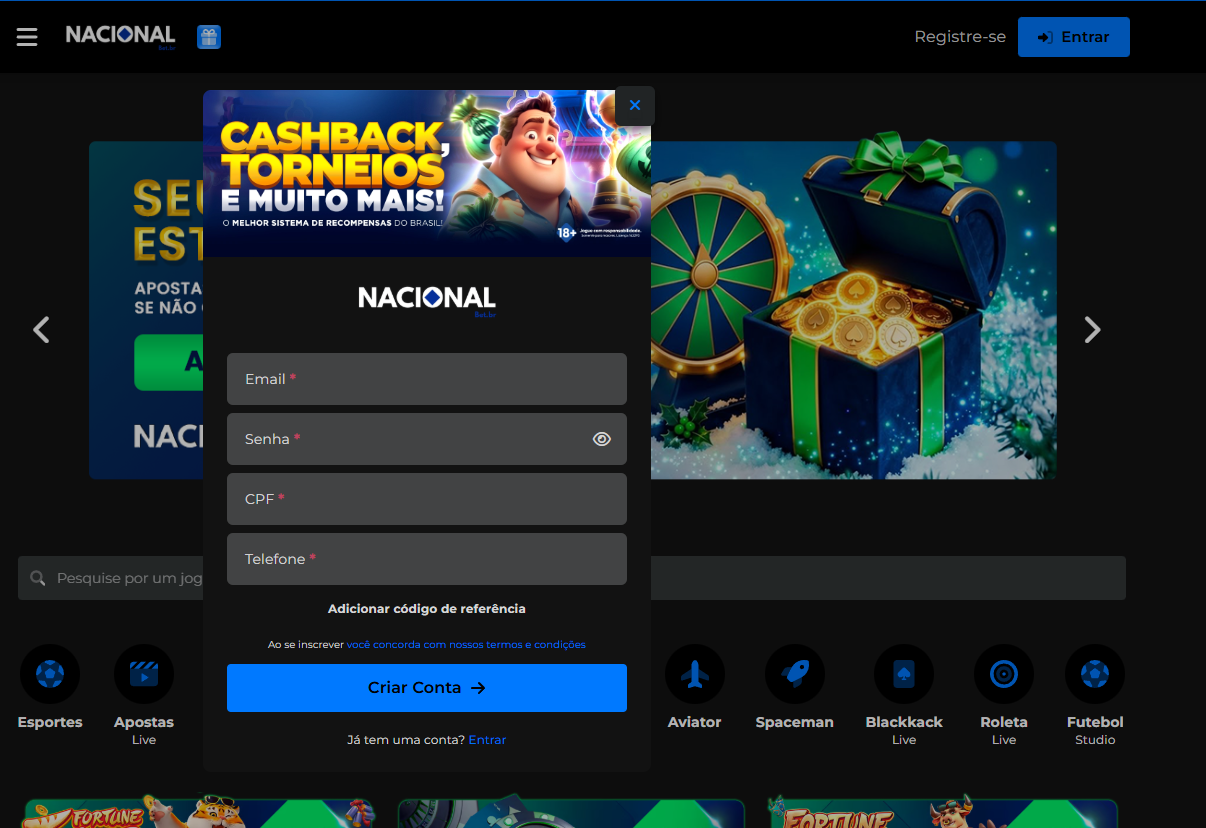Go to previous banner slide arrow
Screen dimensions: 1206x828
click(x=41, y=330)
